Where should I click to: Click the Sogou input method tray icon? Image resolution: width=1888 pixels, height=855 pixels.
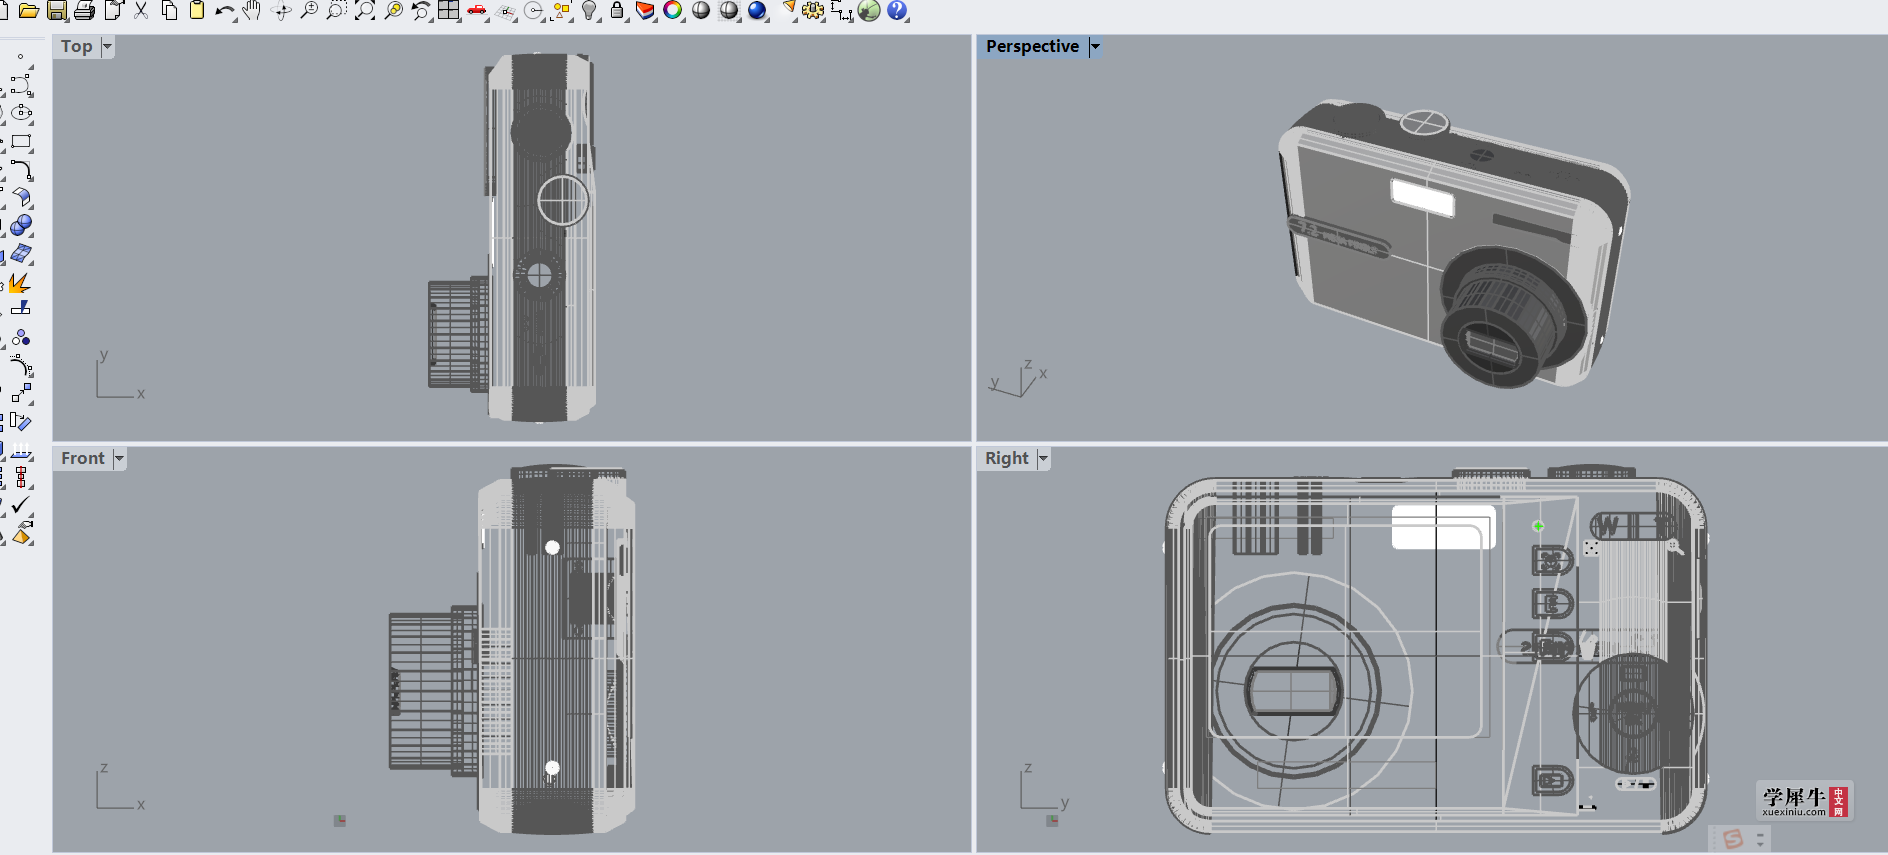(1733, 839)
